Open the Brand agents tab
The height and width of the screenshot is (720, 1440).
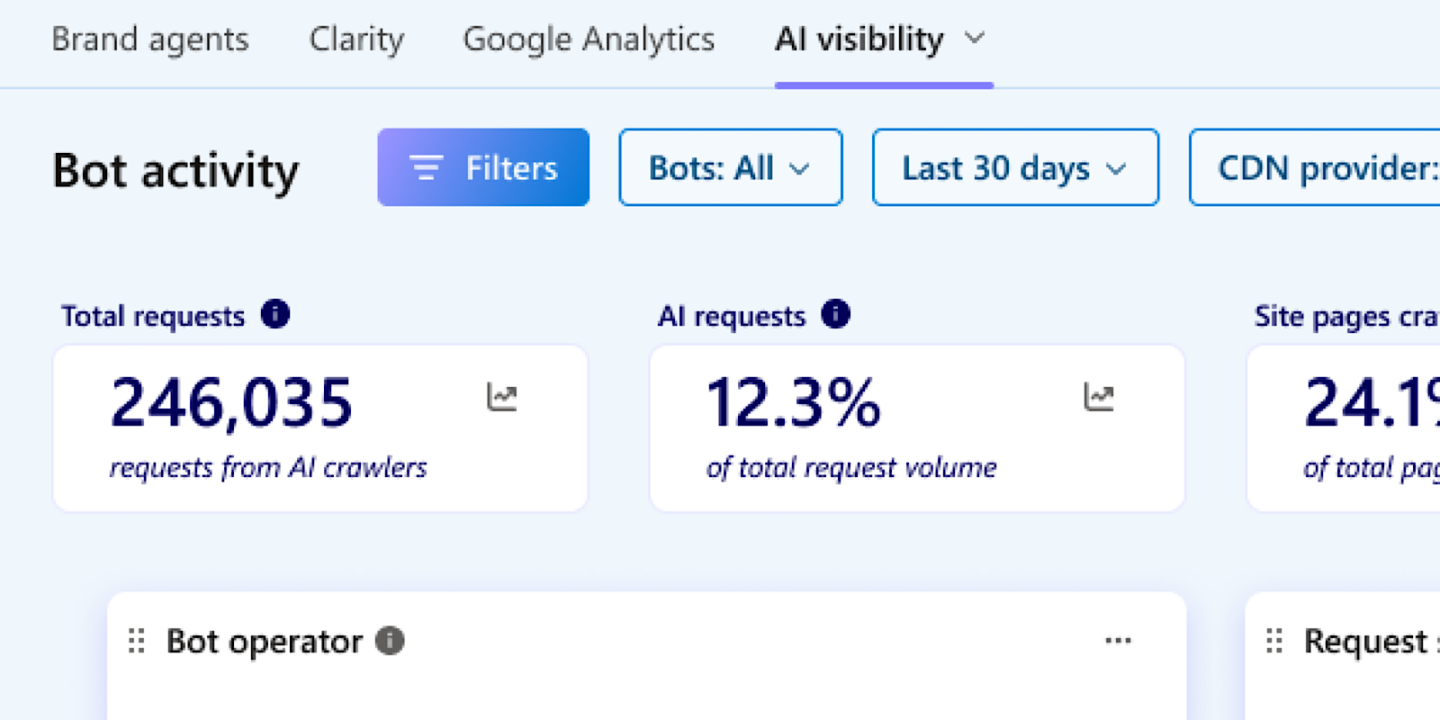[150, 40]
